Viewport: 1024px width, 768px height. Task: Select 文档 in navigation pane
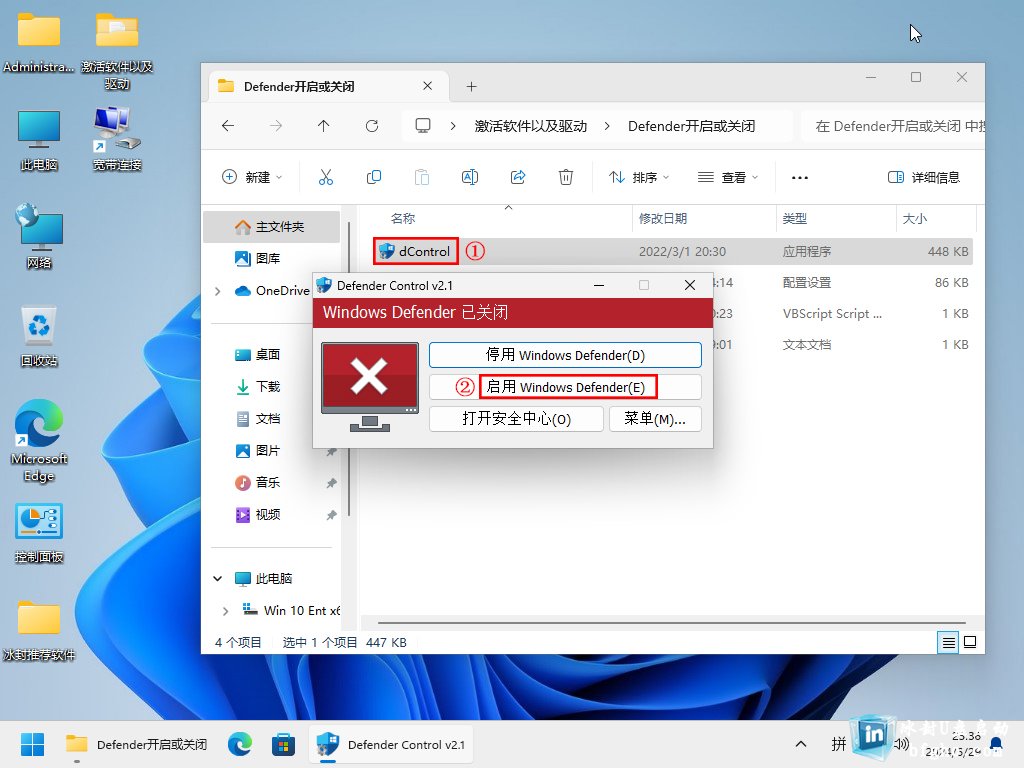pos(259,419)
